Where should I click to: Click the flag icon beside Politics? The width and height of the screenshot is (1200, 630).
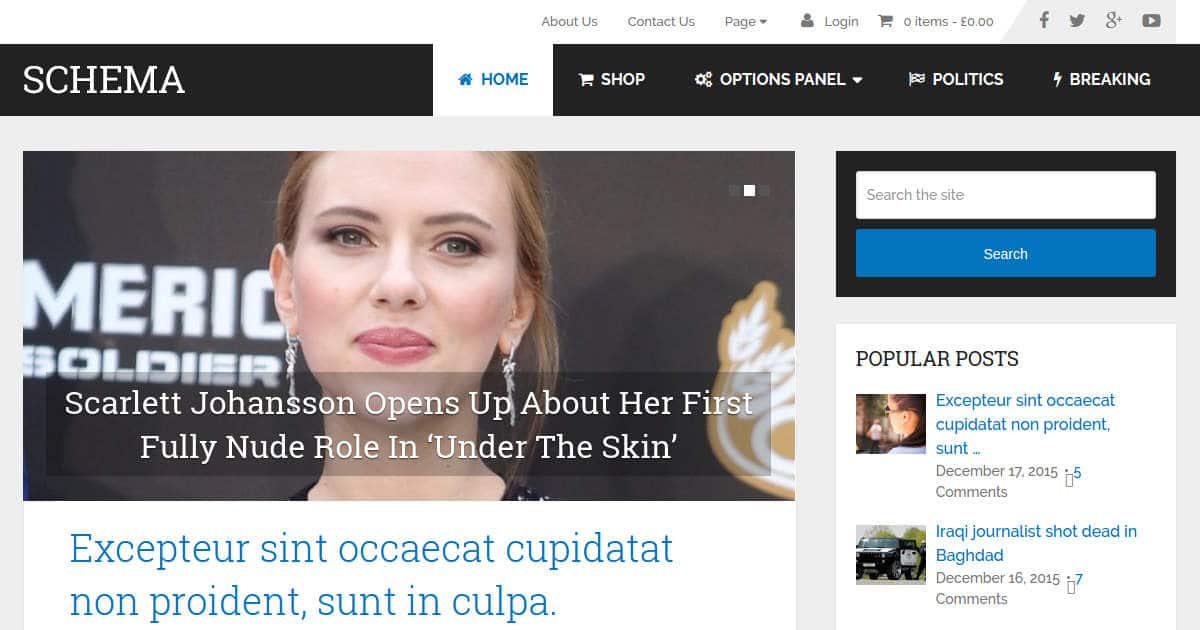point(916,79)
